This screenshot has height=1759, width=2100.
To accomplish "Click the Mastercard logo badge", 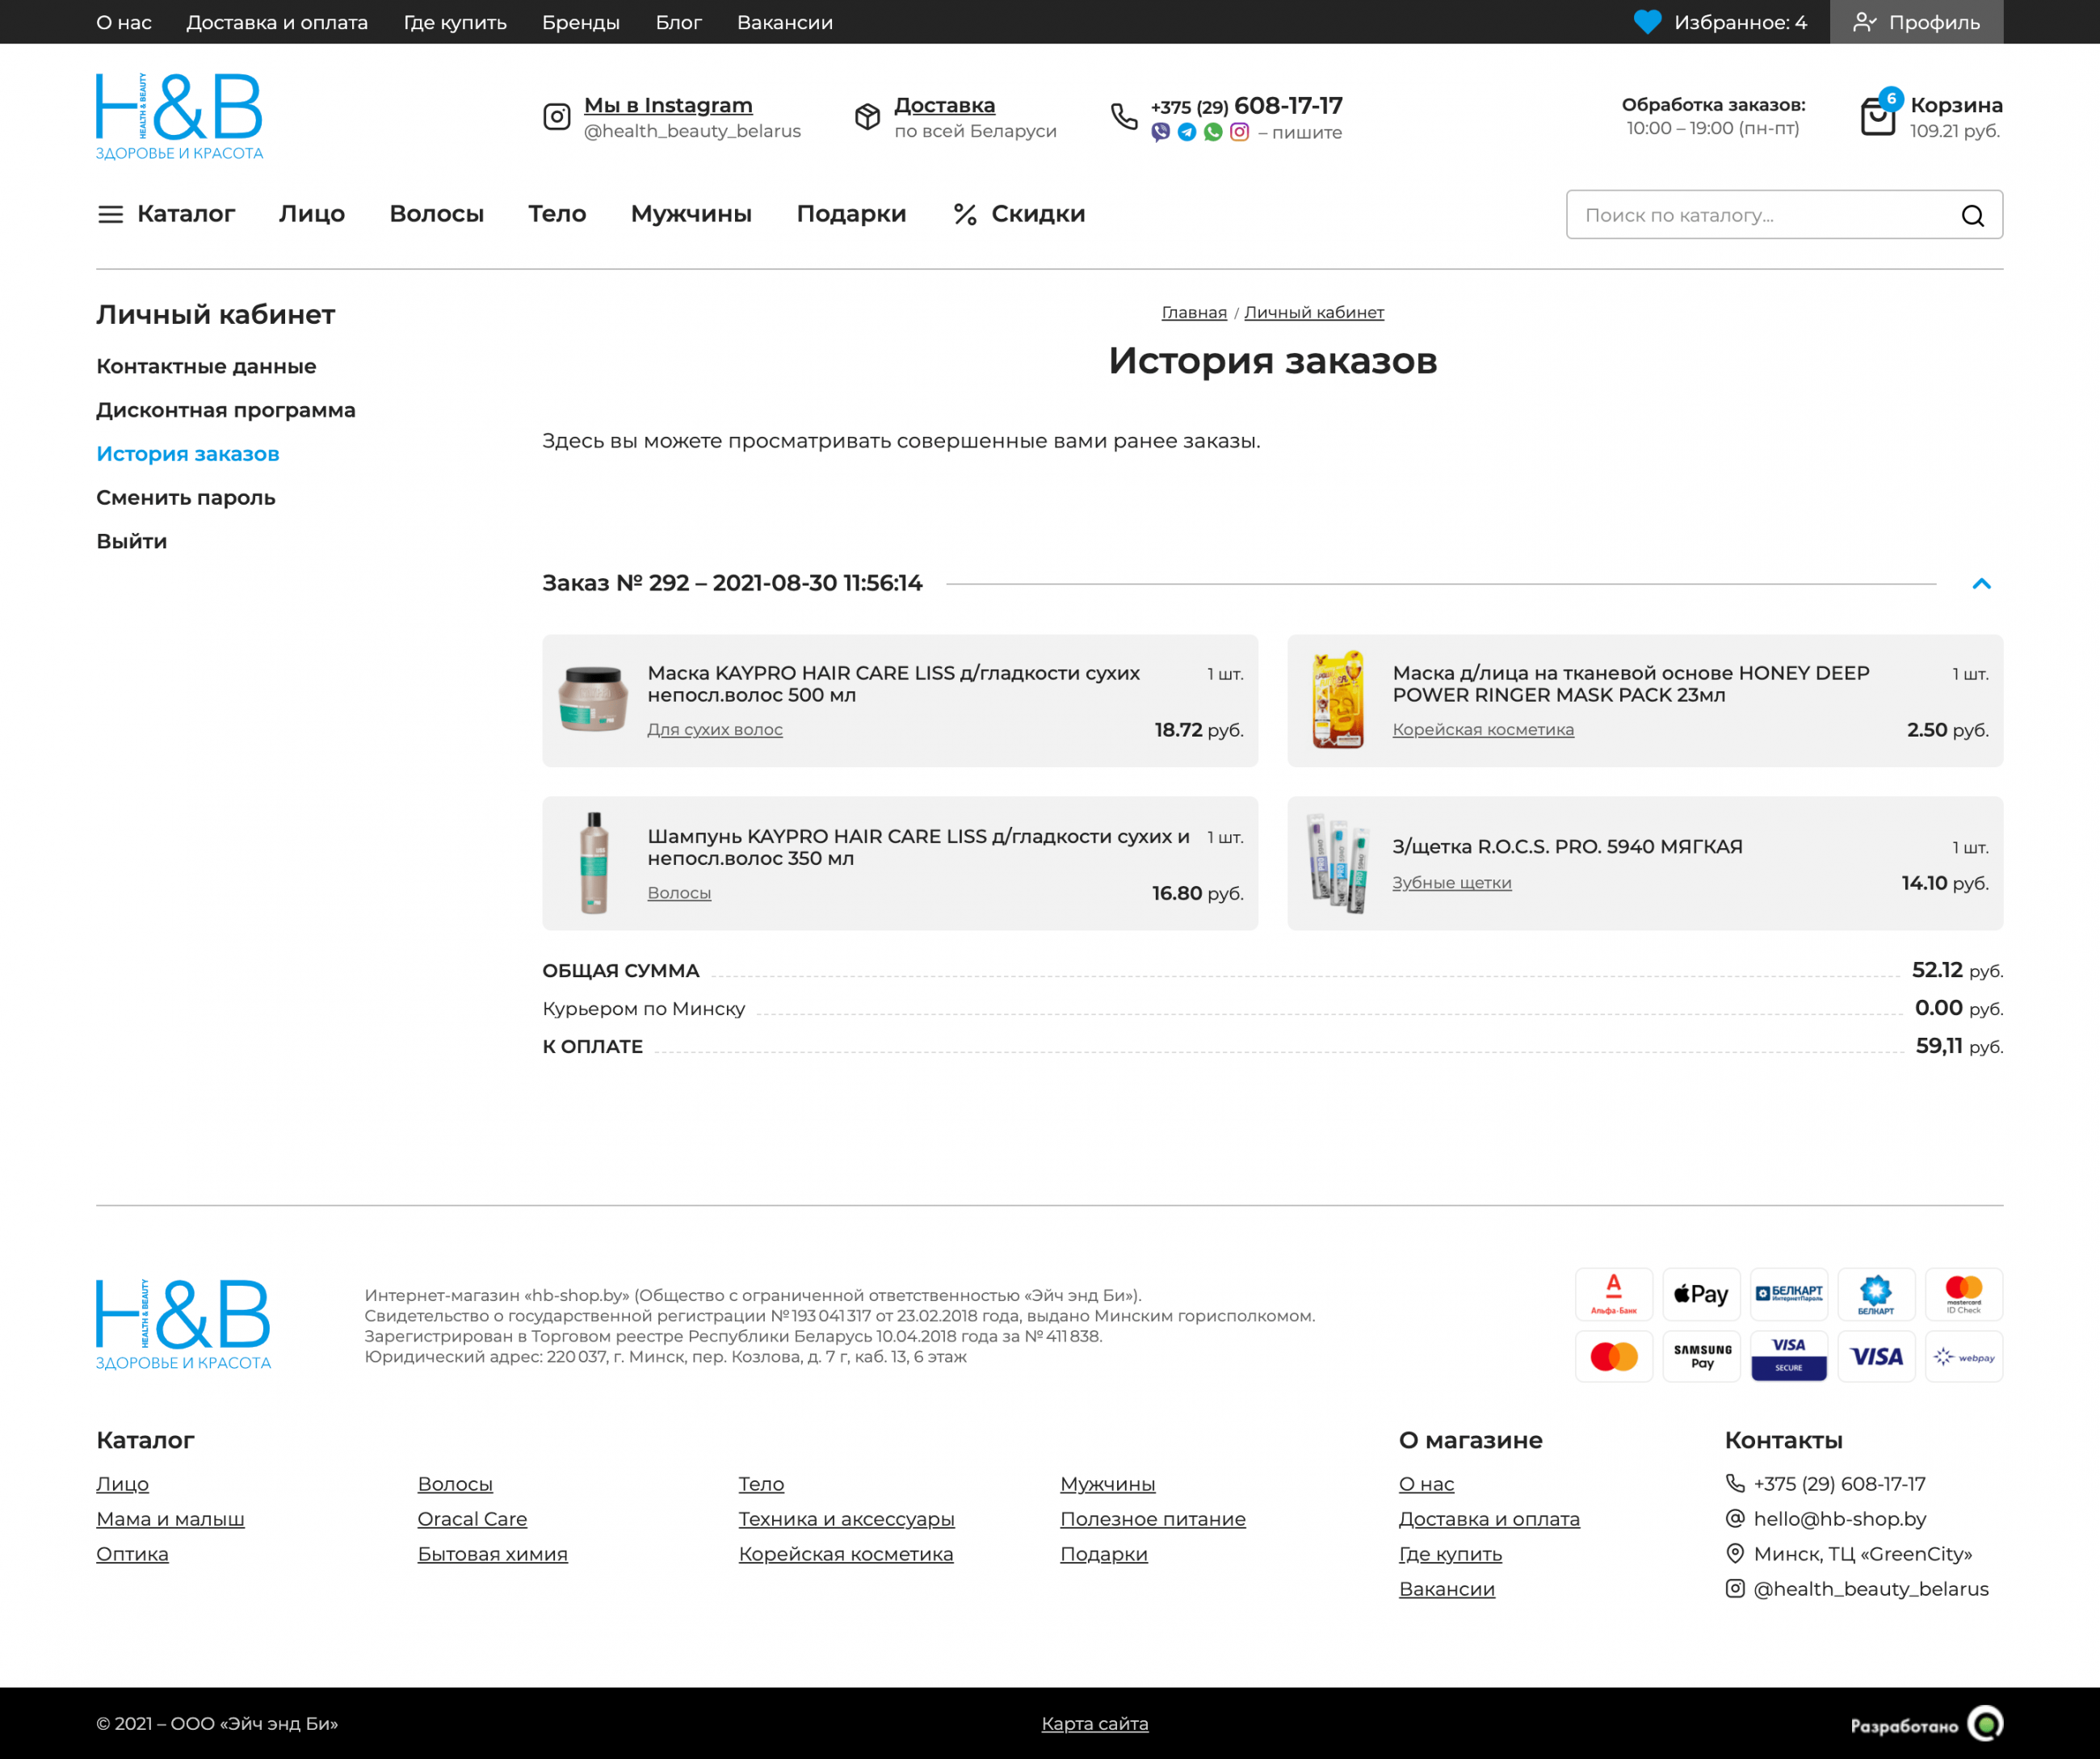I will point(1614,1356).
